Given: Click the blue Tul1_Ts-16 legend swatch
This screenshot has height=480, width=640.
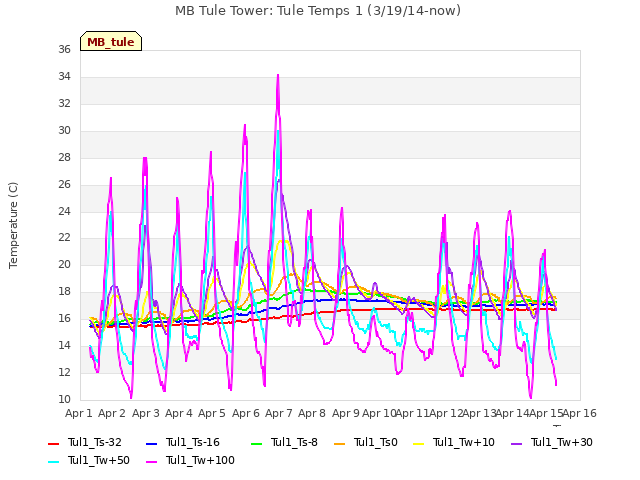Looking at the screenshot, I should 151,443.
